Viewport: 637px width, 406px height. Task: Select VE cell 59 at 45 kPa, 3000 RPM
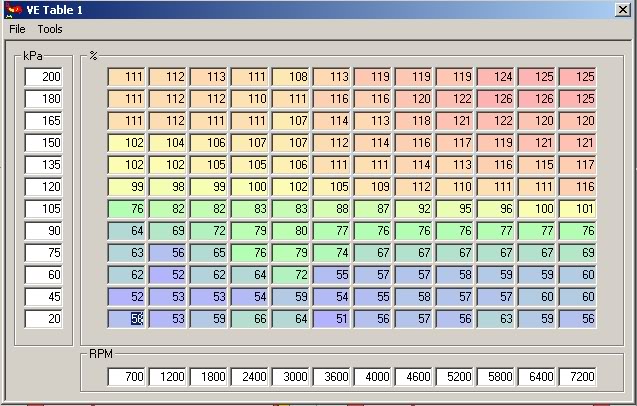coord(290,296)
